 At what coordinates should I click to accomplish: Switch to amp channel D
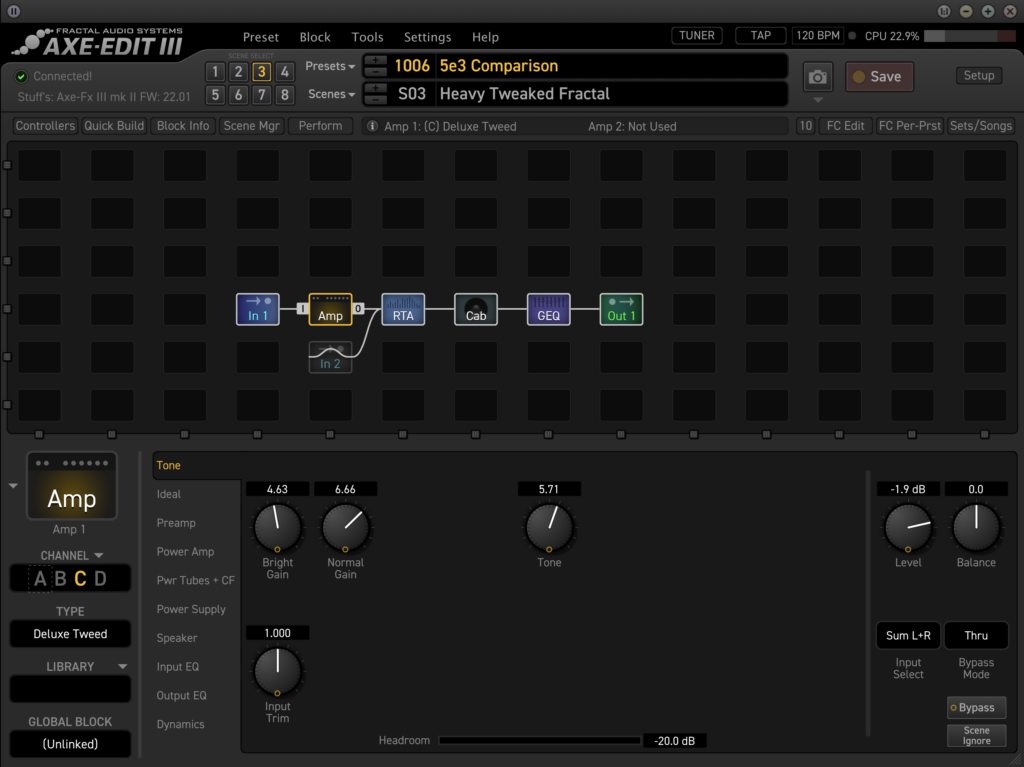tap(101, 579)
